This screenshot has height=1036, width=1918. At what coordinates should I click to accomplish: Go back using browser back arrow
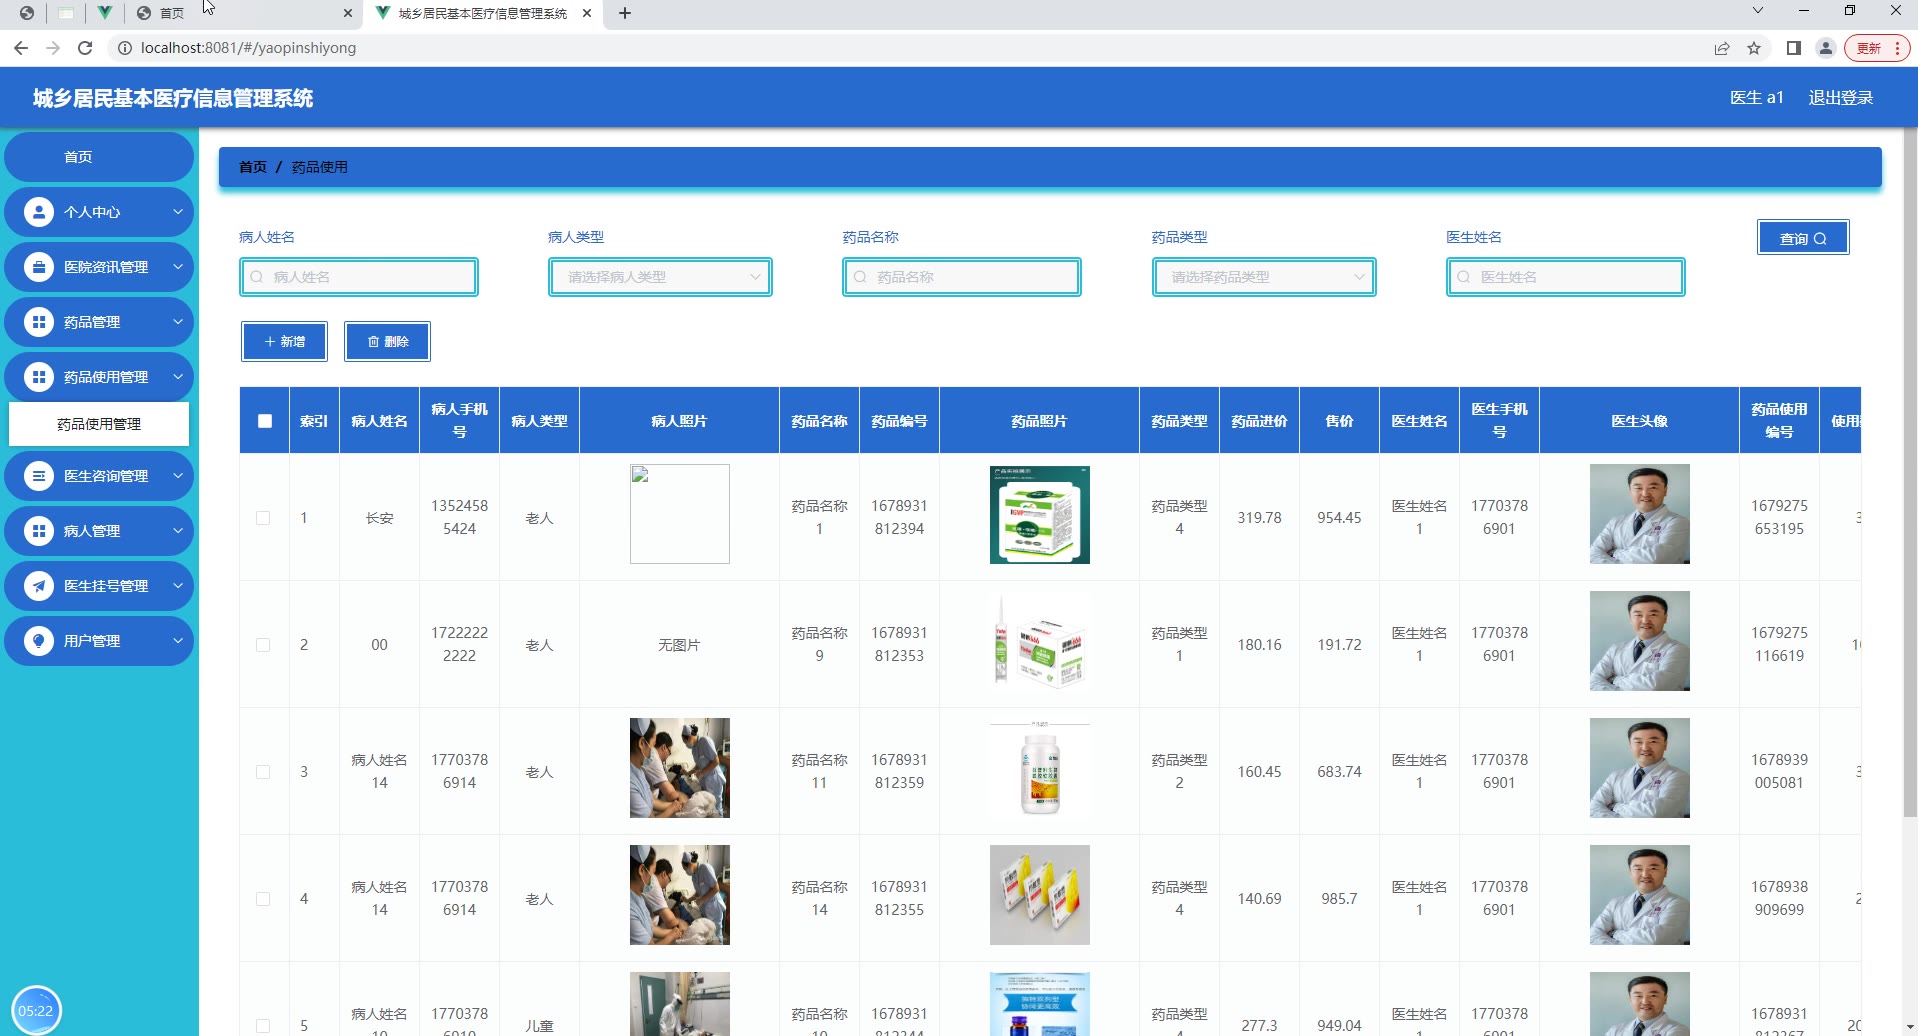21,48
